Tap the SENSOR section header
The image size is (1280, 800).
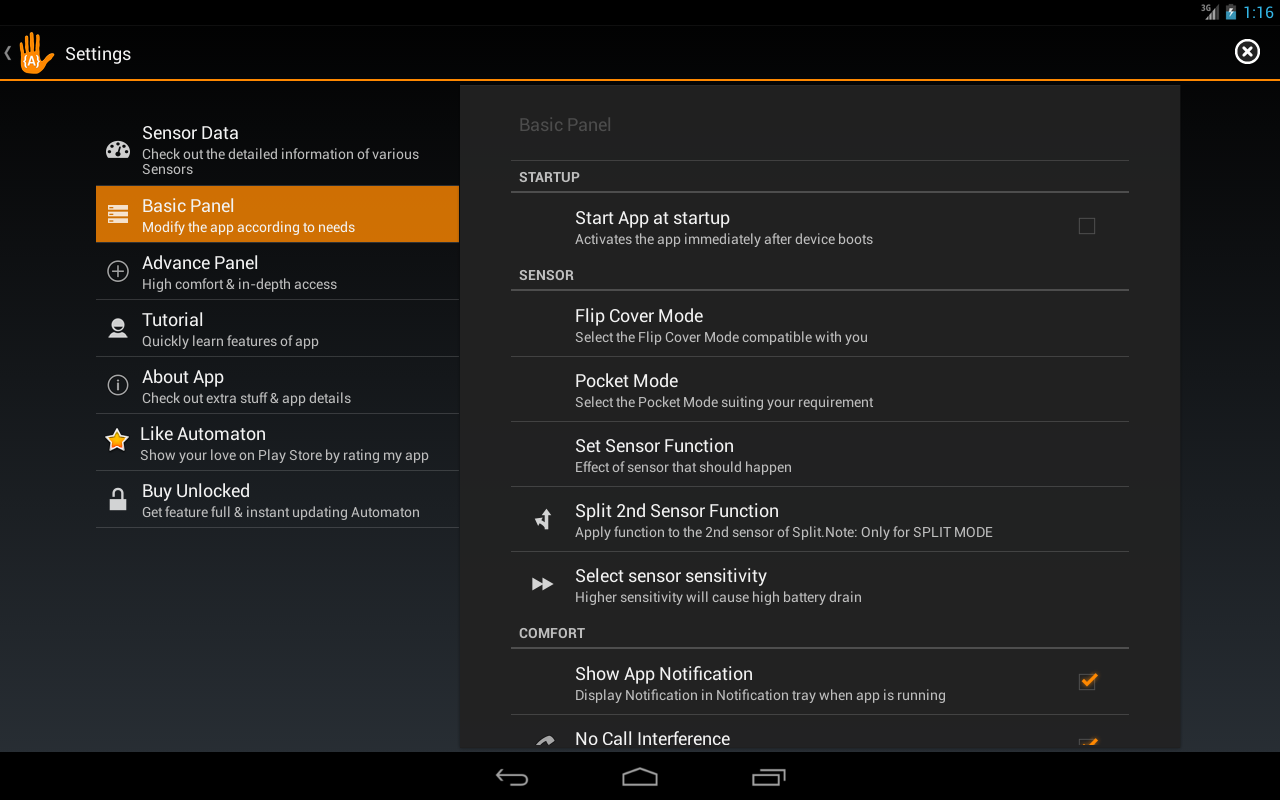click(x=546, y=275)
